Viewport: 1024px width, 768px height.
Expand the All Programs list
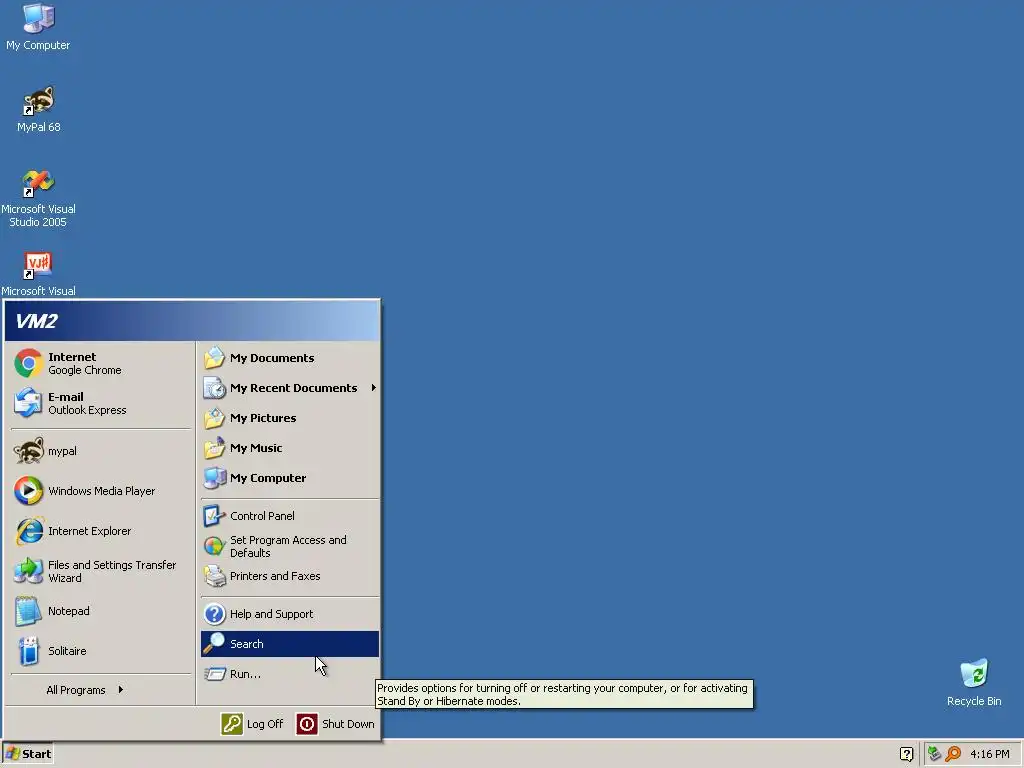pos(101,690)
